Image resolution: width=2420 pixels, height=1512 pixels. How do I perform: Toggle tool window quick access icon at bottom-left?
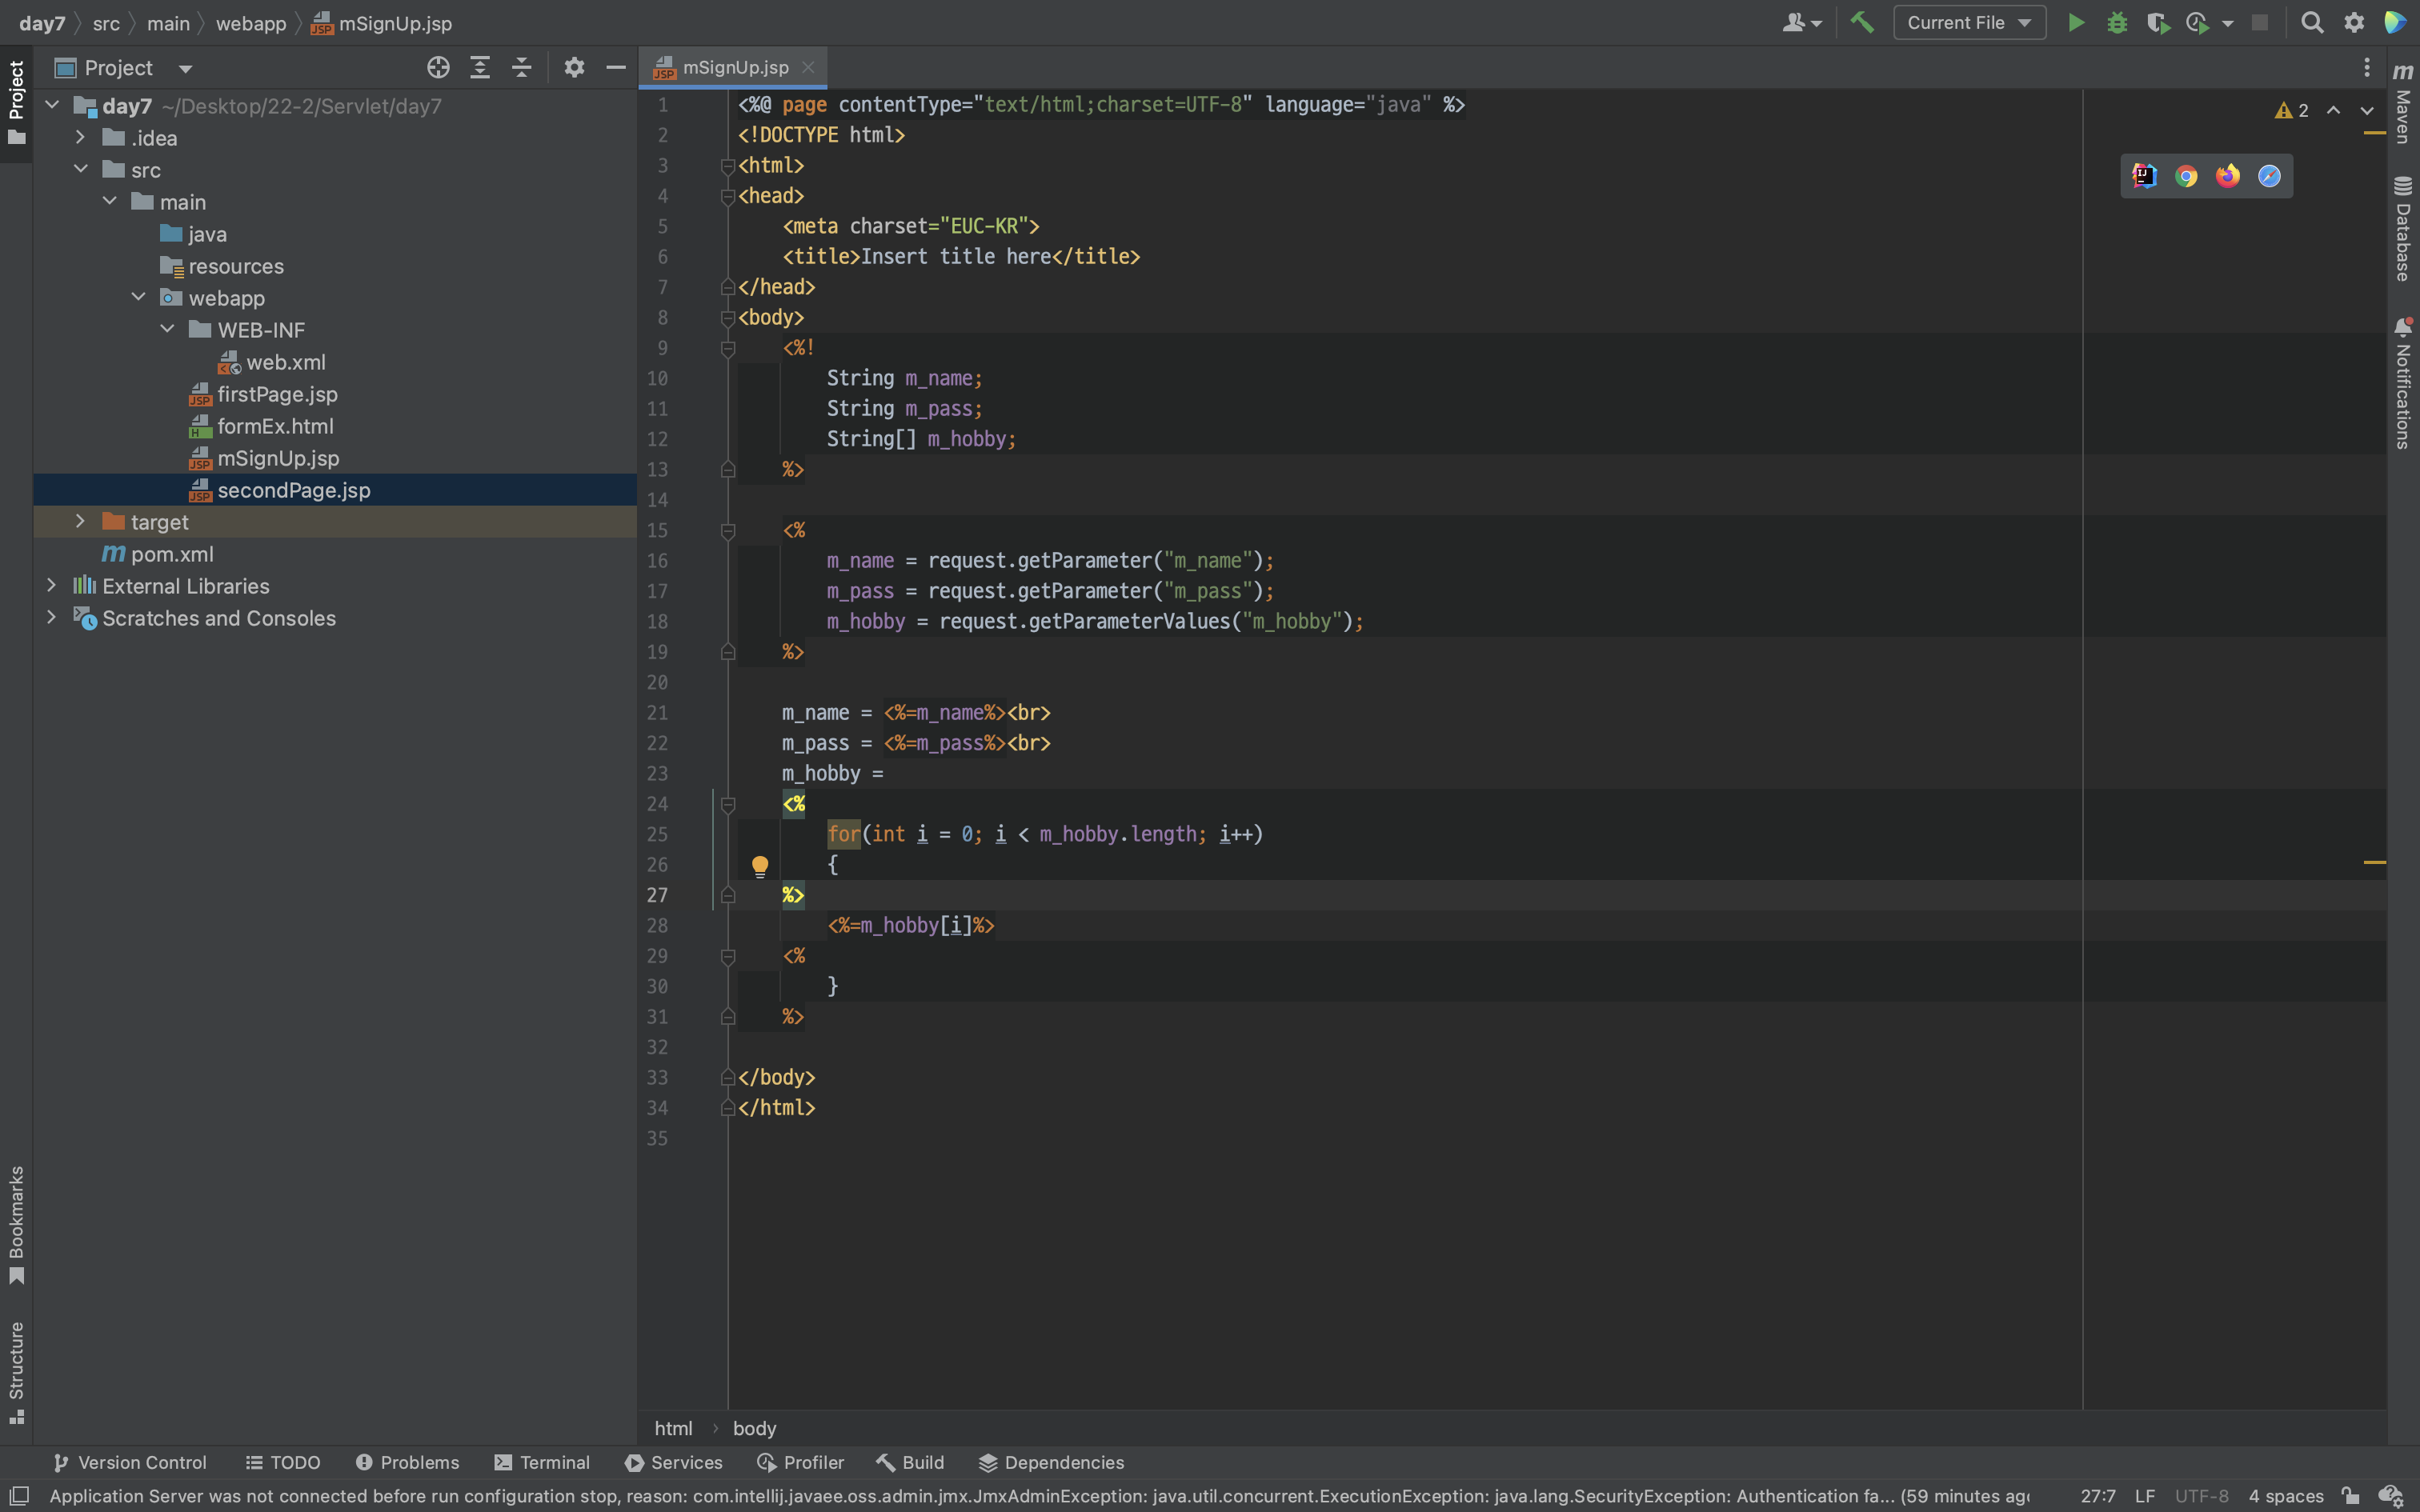click(19, 1496)
